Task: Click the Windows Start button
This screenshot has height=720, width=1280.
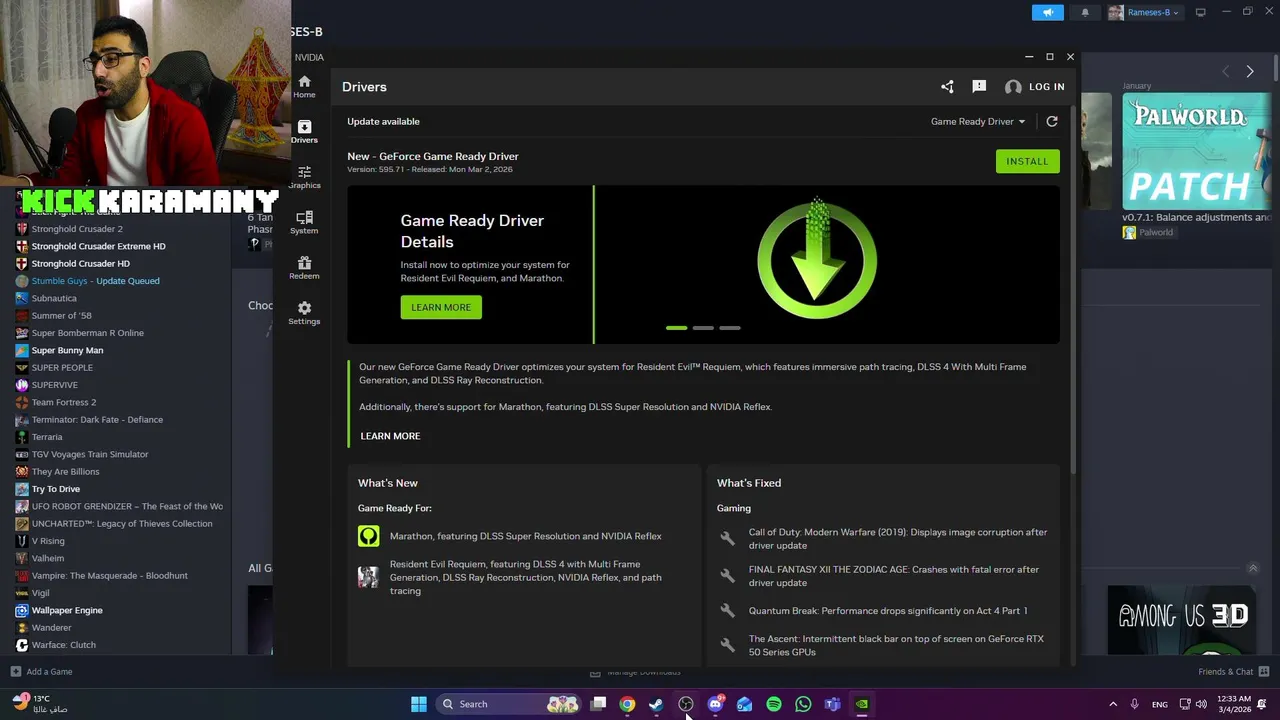Action: (419, 704)
